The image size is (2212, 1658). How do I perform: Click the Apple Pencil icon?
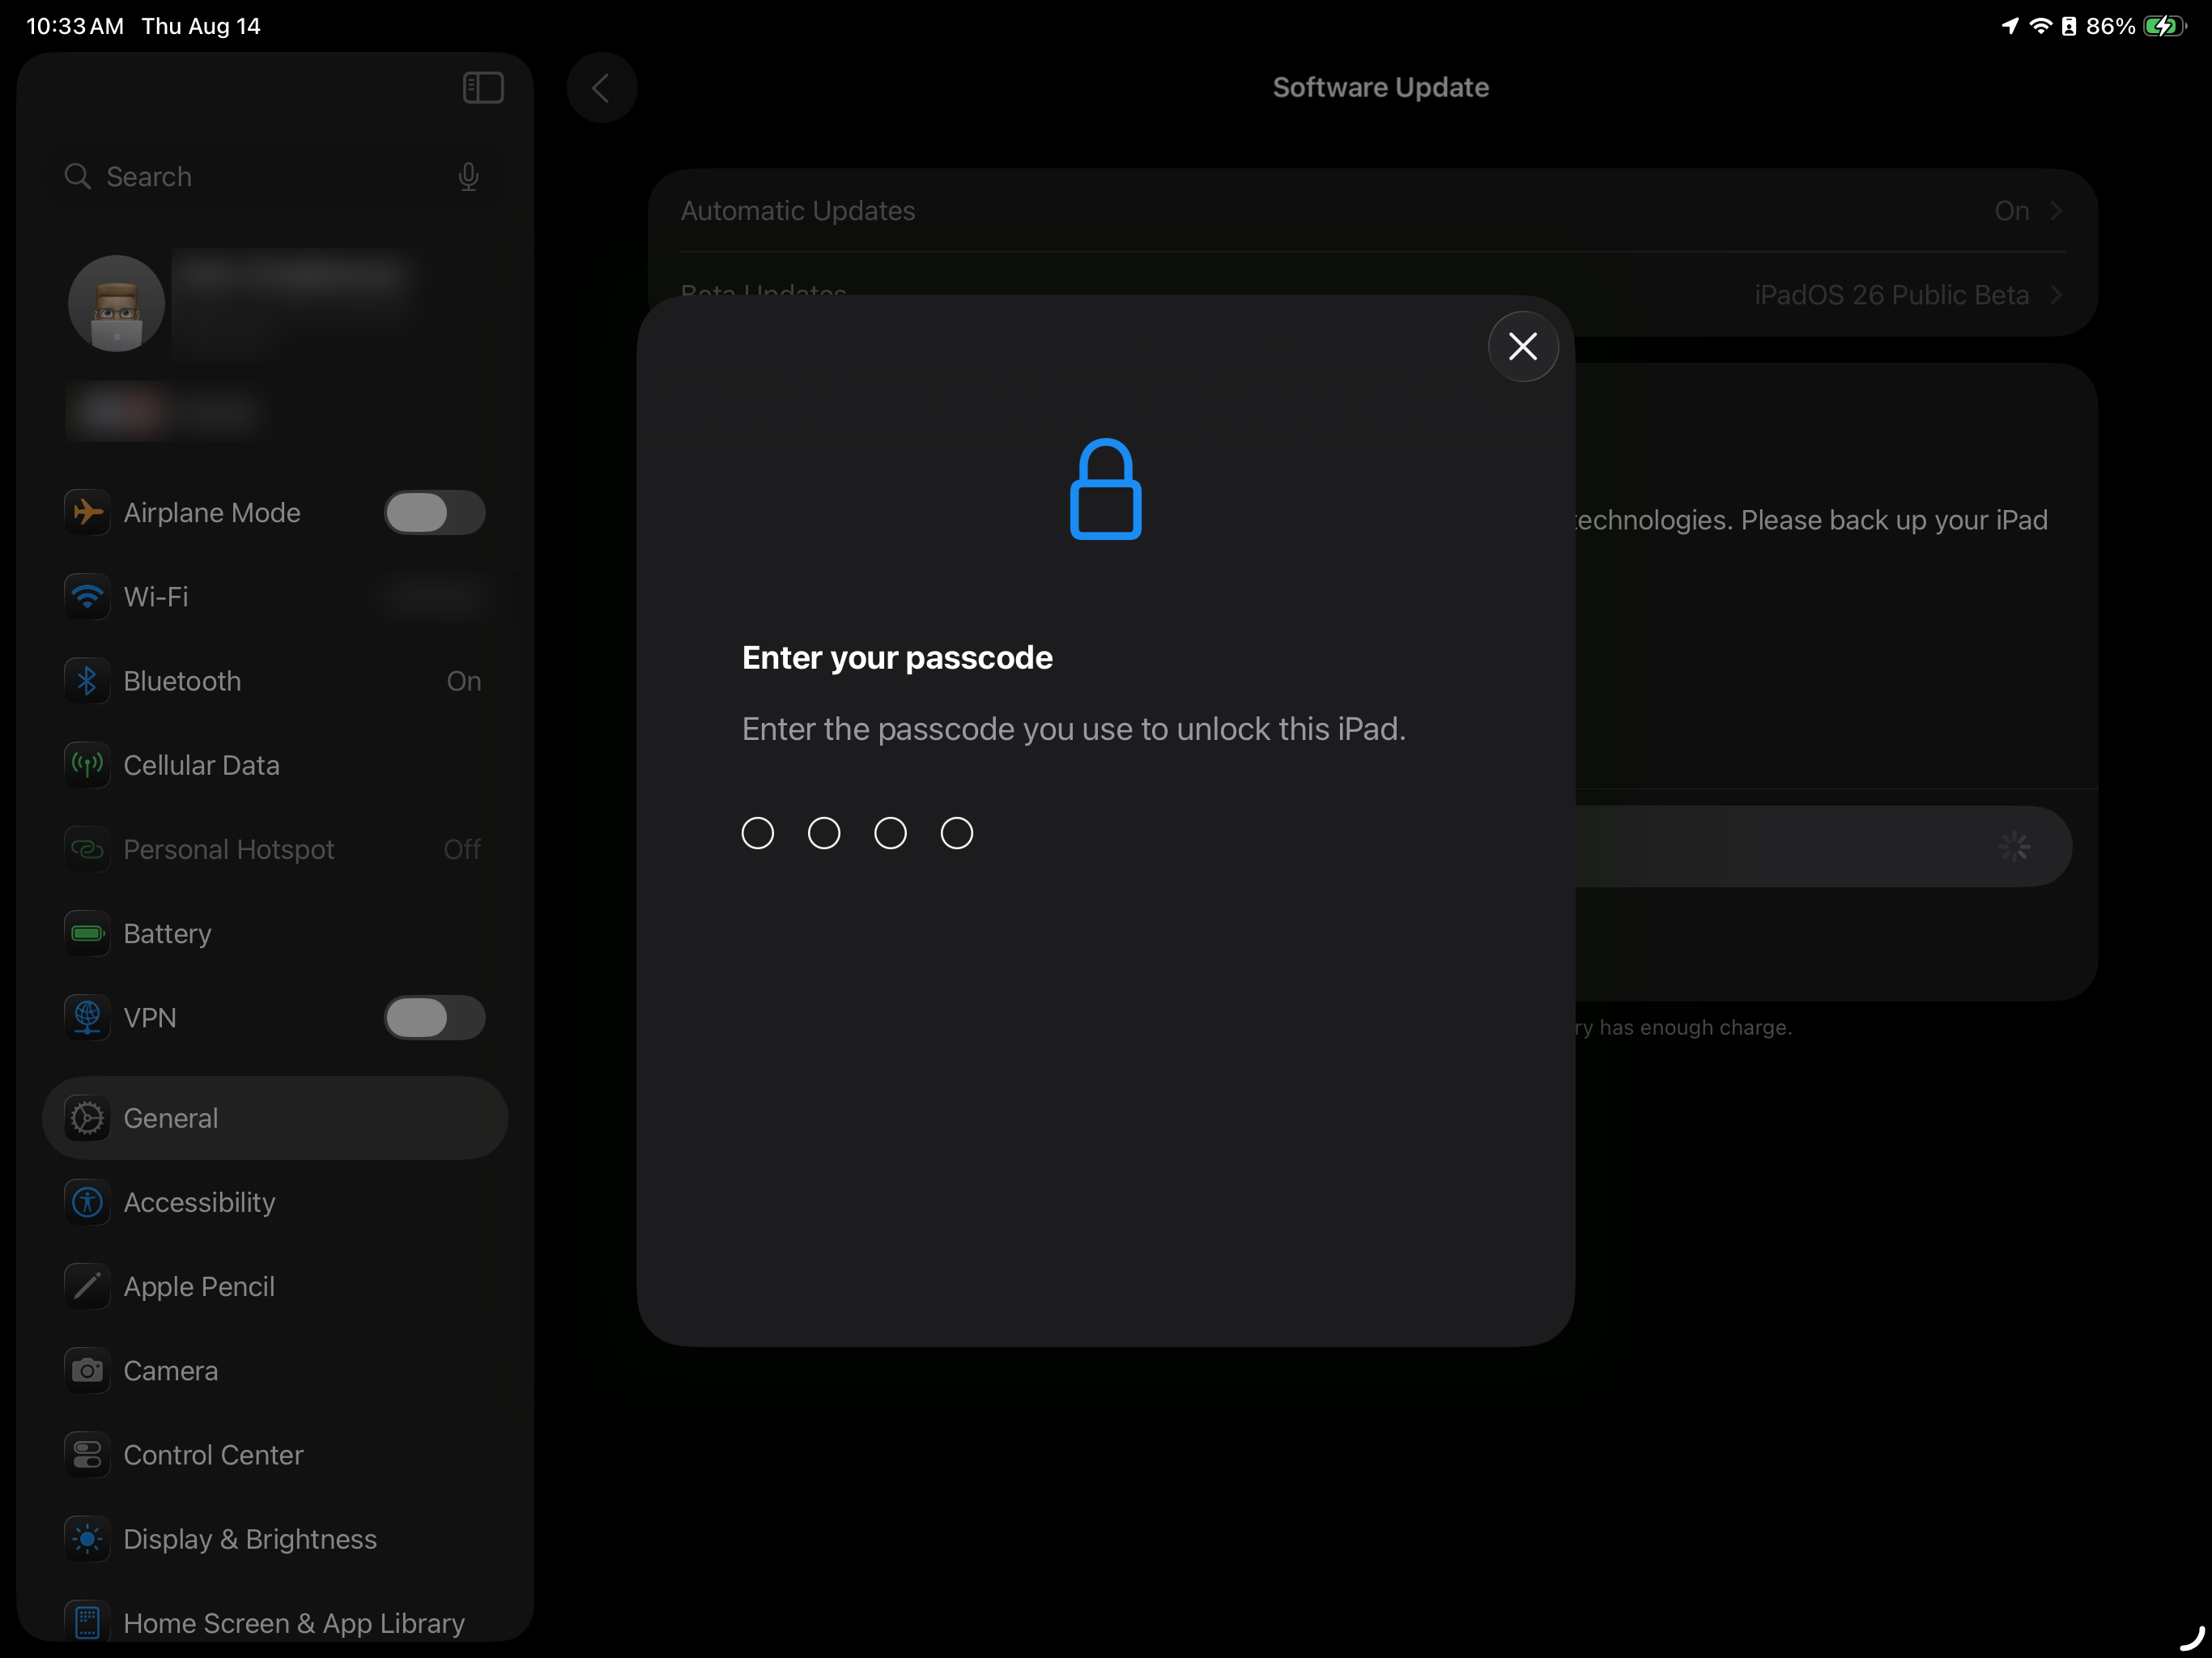tap(87, 1286)
